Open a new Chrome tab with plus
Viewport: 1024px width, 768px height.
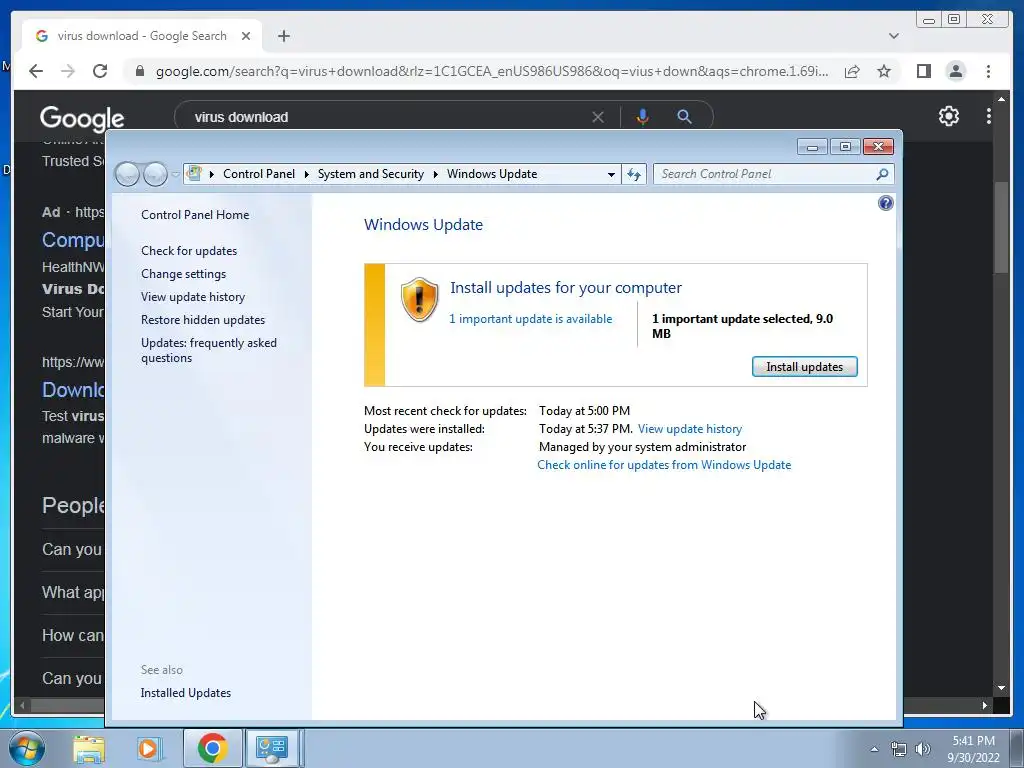[283, 36]
